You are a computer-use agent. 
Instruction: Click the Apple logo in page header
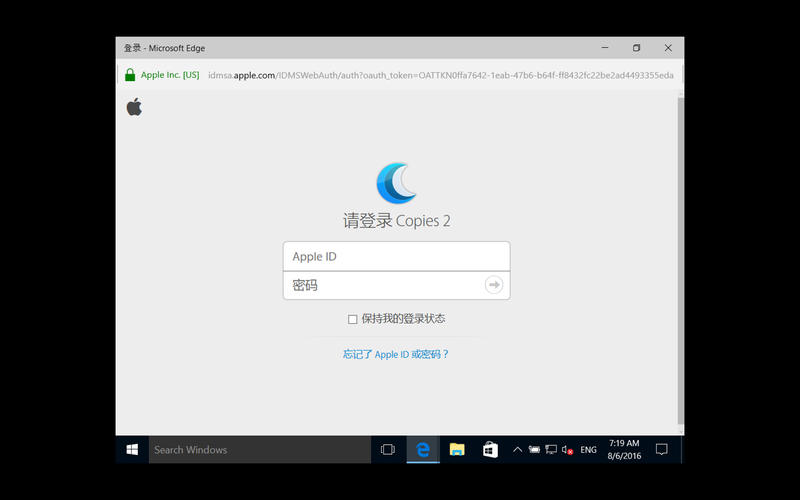(134, 107)
